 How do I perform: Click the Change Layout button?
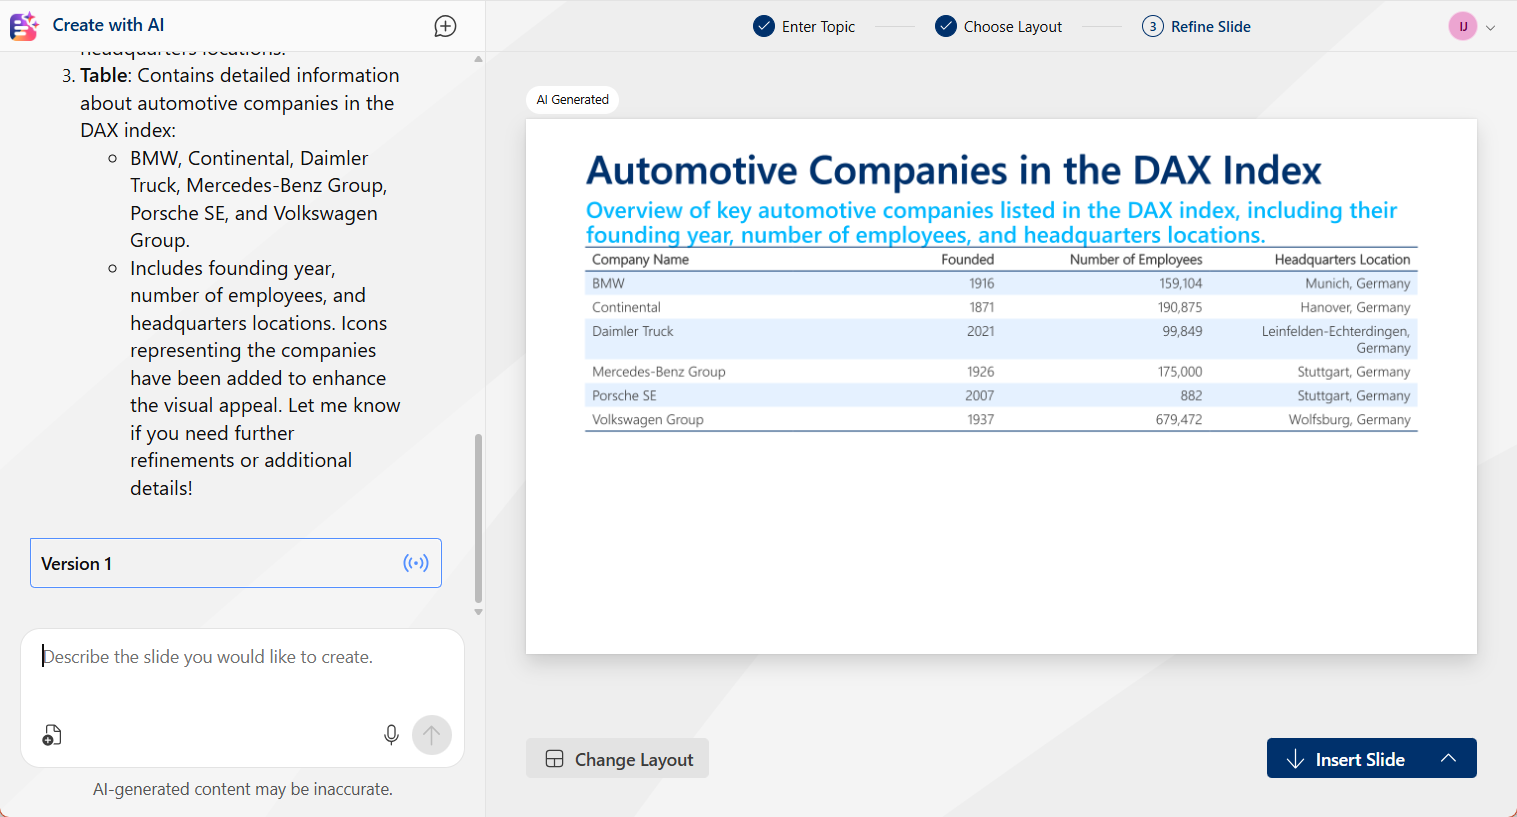pyautogui.click(x=617, y=758)
